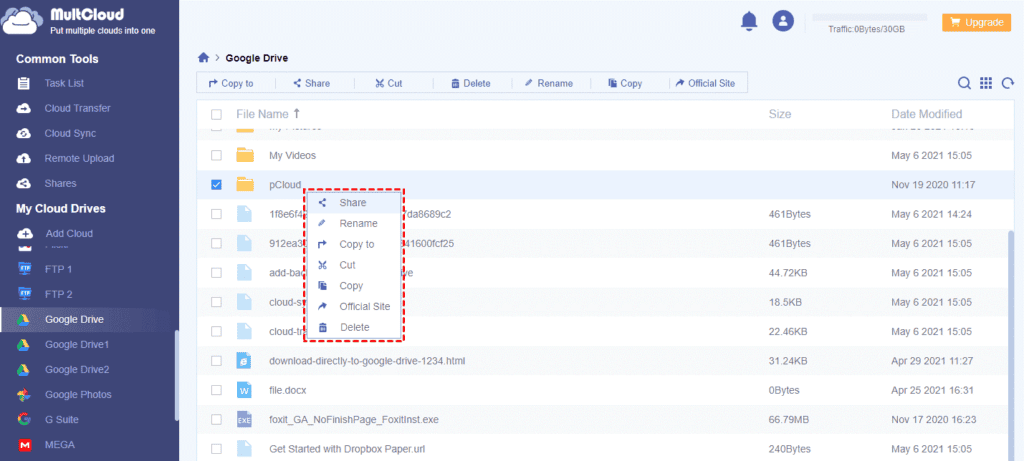Open the FTP 2 drive

[58, 294]
